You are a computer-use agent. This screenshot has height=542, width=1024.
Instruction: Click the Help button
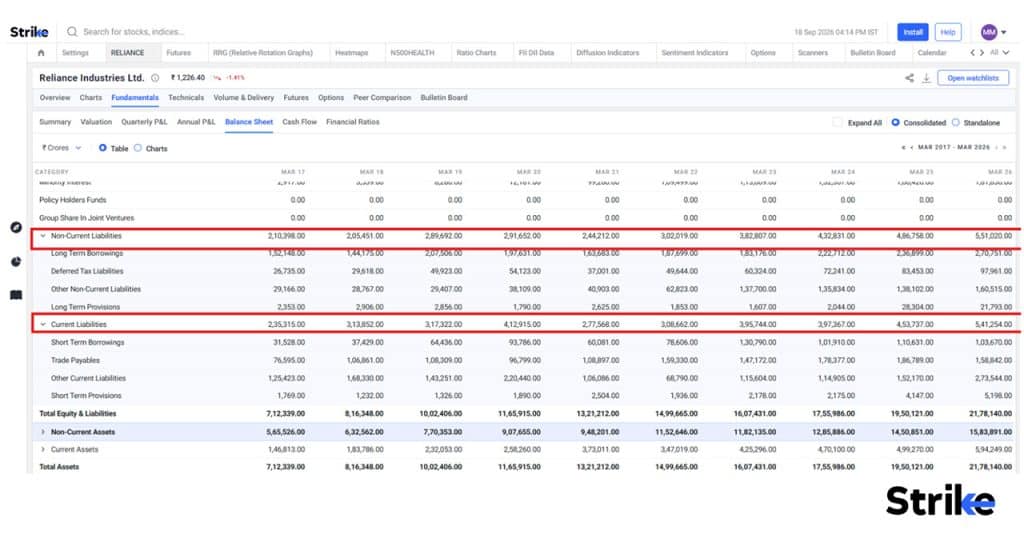point(948,32)
